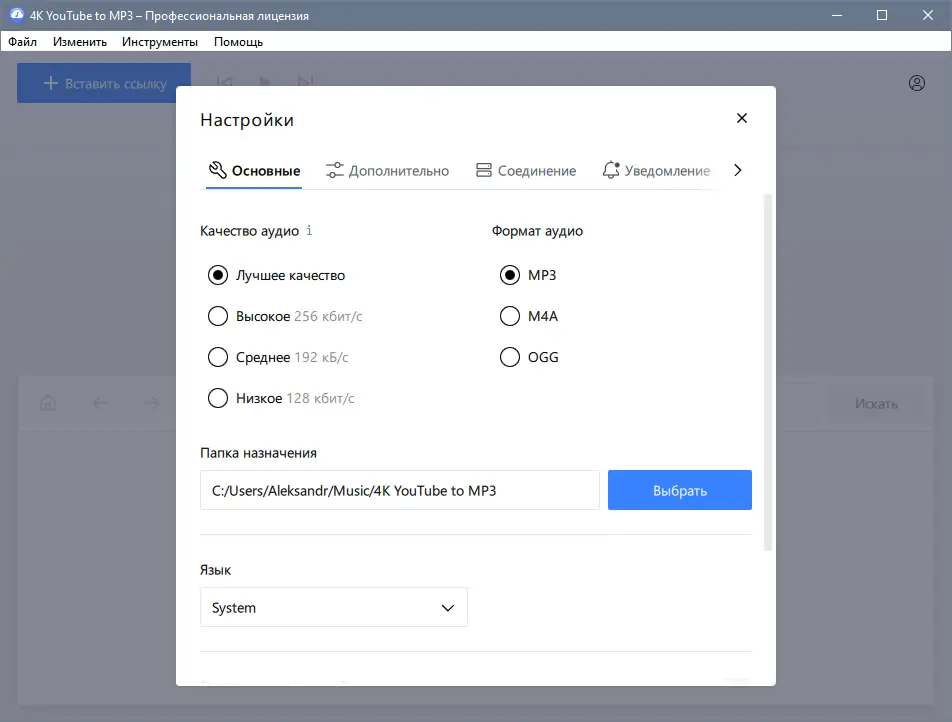This screenshot has height=722, width=952.
Task: Click the browser back arrow
Action: [101, 403]
